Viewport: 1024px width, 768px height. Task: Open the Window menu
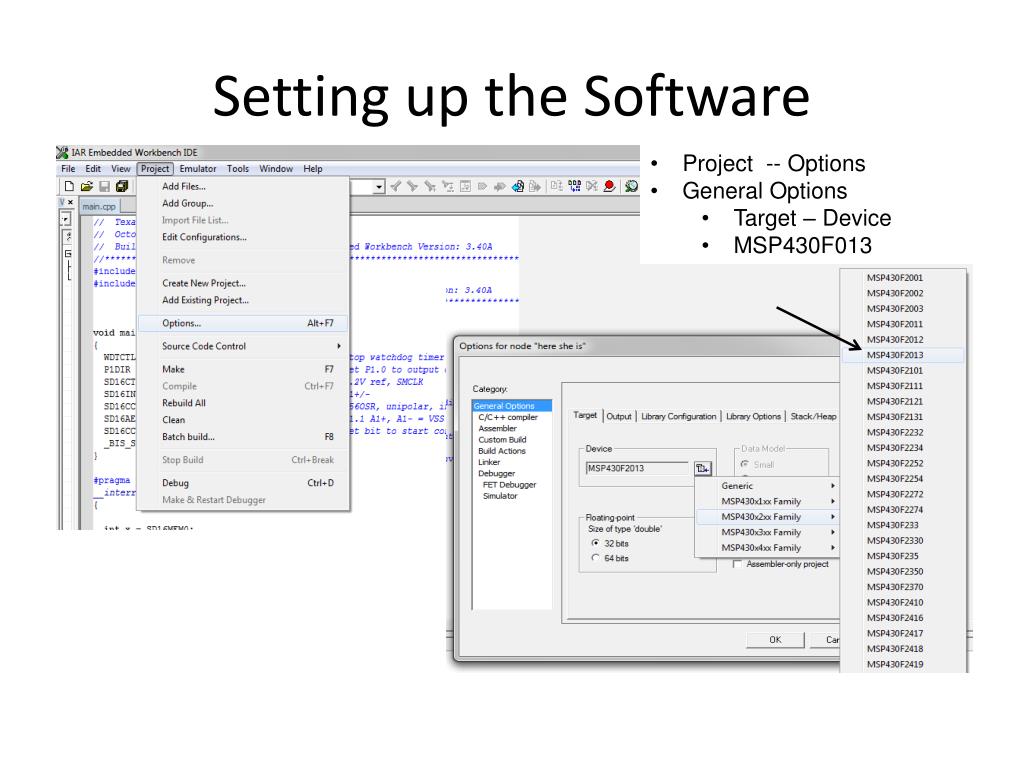pos(276,168)
